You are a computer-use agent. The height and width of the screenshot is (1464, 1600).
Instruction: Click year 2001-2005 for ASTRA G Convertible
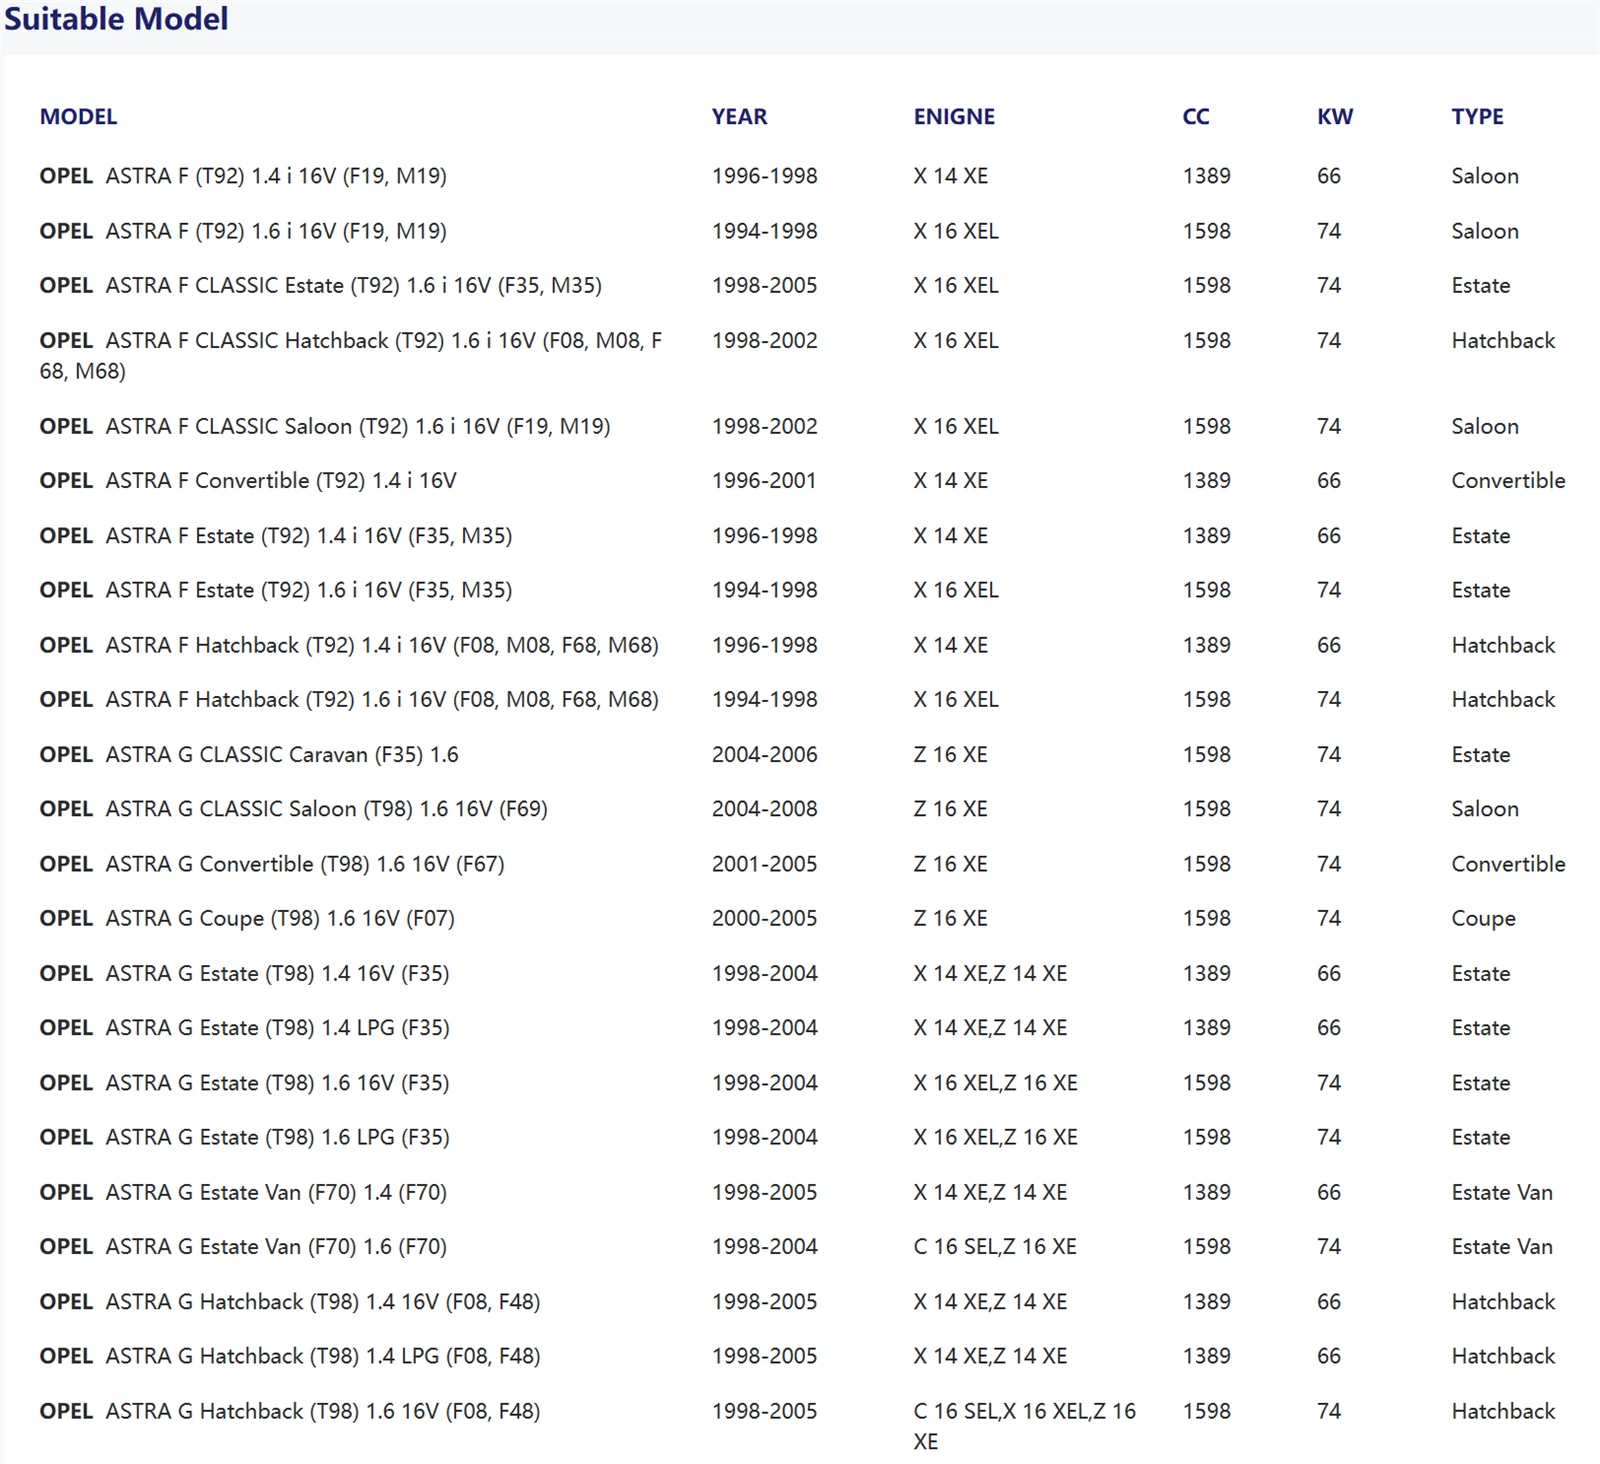point(764,863)
